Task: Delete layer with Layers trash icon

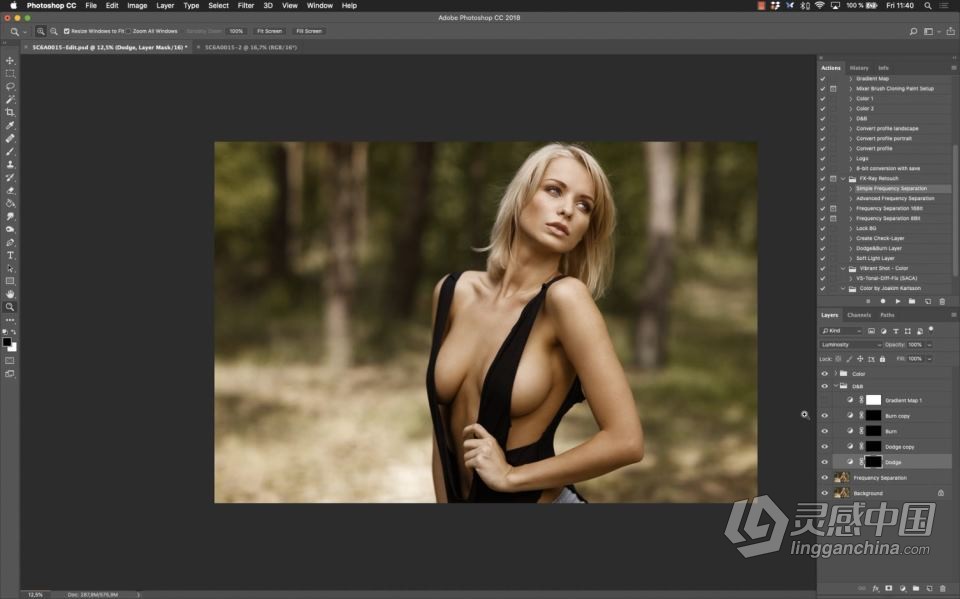Action: pyautogui.click(x=943, y=588)
